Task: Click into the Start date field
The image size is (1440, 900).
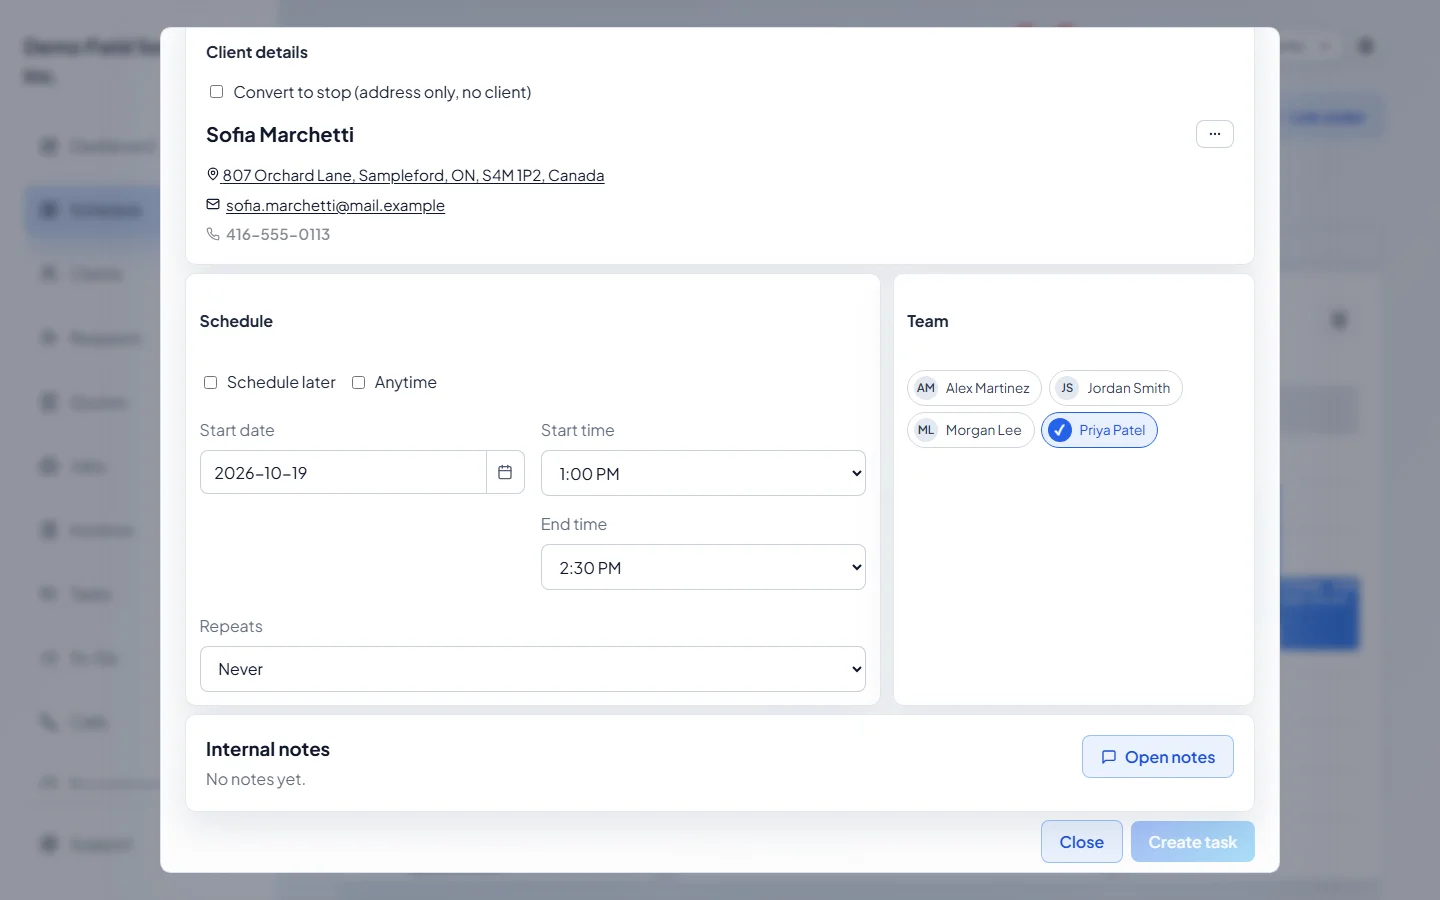Action: (x=343, y=472)
